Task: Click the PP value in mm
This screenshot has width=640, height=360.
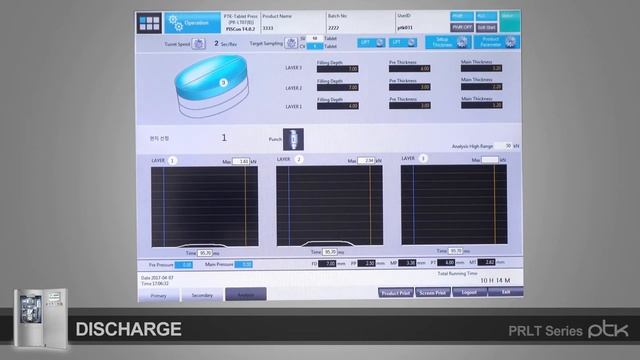Action: point(367,263)
